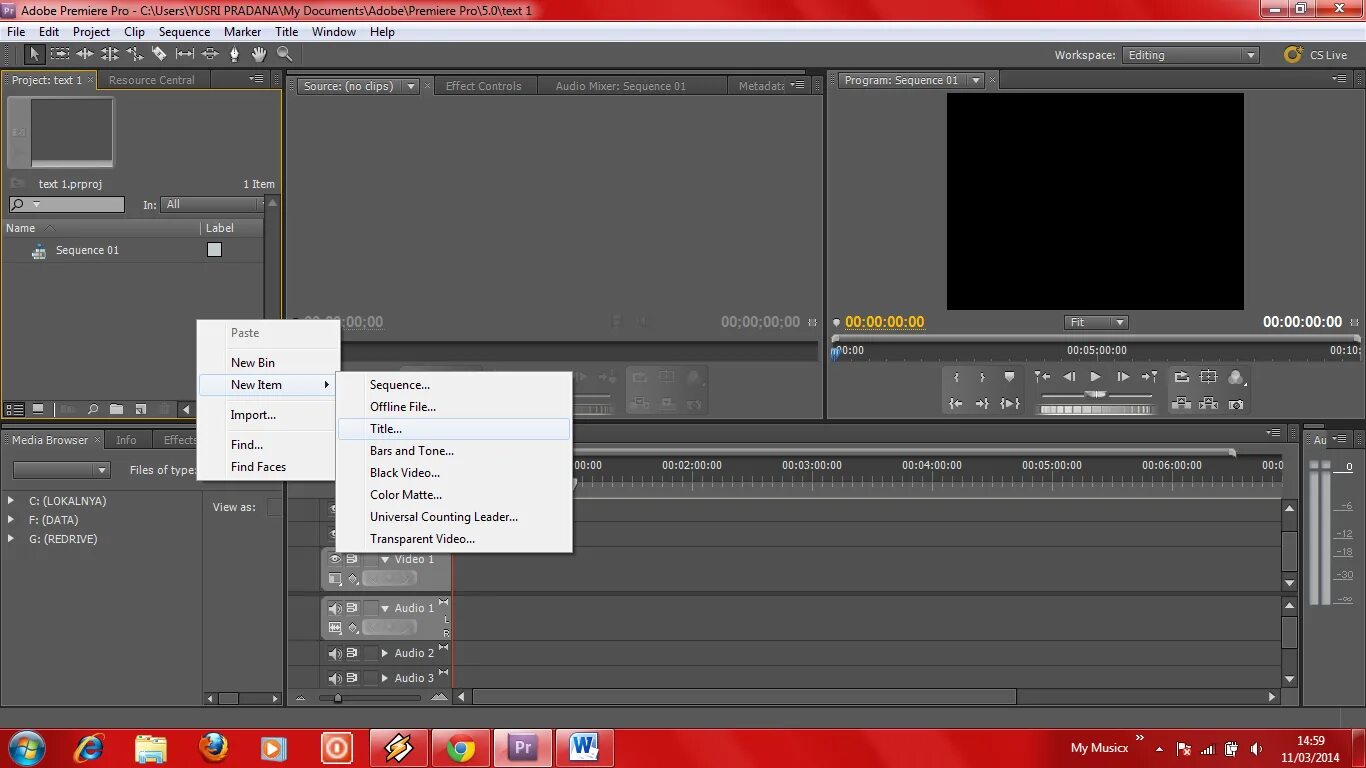Choose Black Video... from submenu
The width and height of the screenshot is (1366, 768).
point(454,473)
